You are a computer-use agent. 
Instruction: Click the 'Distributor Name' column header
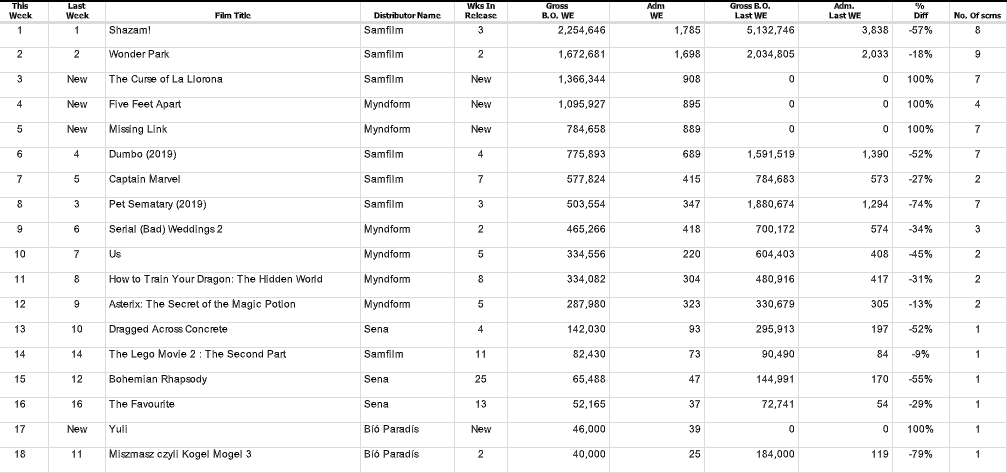tap(407, 16)
